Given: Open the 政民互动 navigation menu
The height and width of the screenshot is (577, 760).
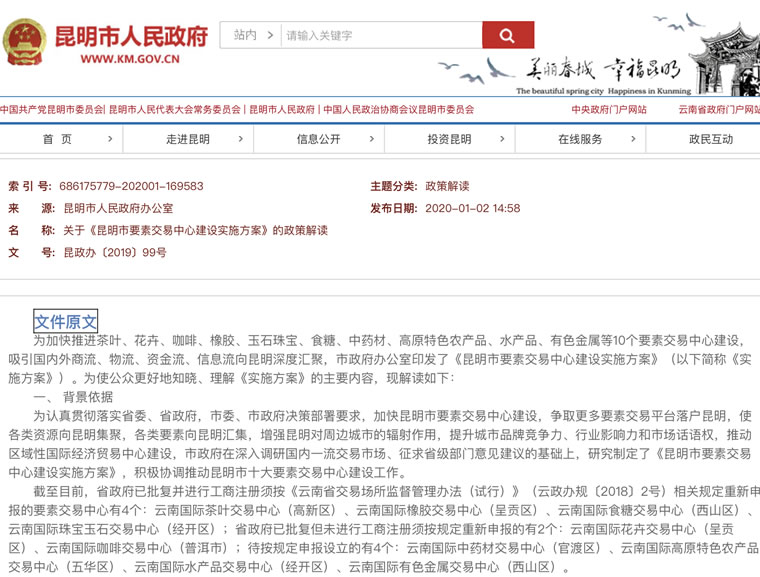Looking at the screenshot, I should [711, 139].
